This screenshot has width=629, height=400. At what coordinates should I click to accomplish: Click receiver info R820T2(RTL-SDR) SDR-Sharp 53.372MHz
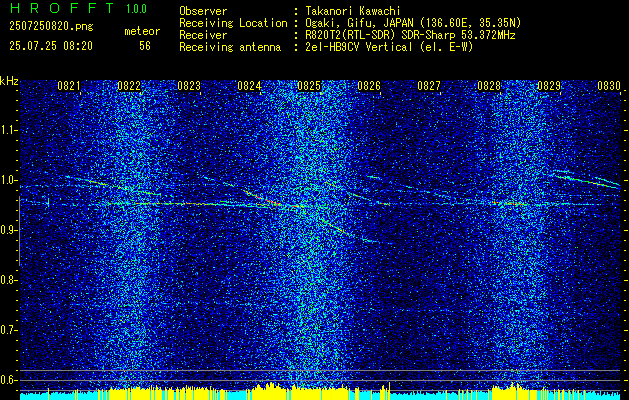[410, 35]
